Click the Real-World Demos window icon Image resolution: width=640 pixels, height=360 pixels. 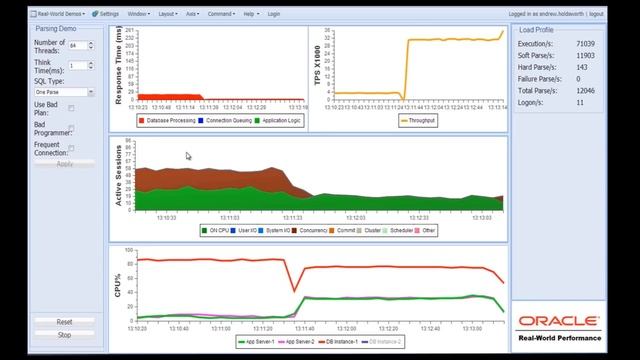coord(33,14)
